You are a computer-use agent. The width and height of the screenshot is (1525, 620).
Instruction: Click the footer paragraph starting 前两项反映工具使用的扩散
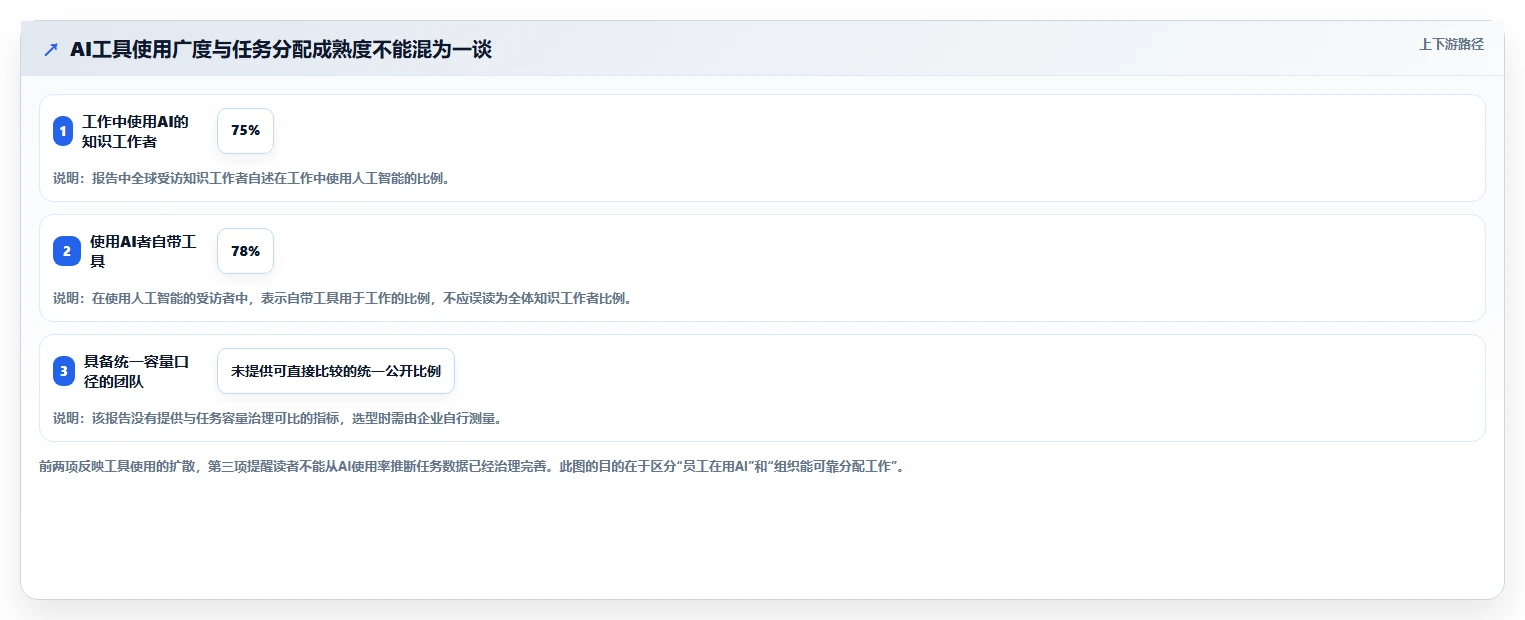(472, 466)
